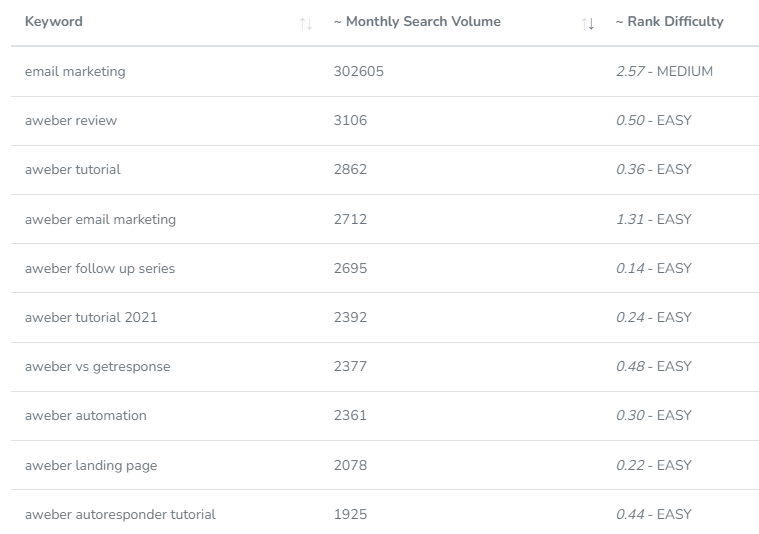Sort by Monthly Search Volume arrows

(588, 23)
